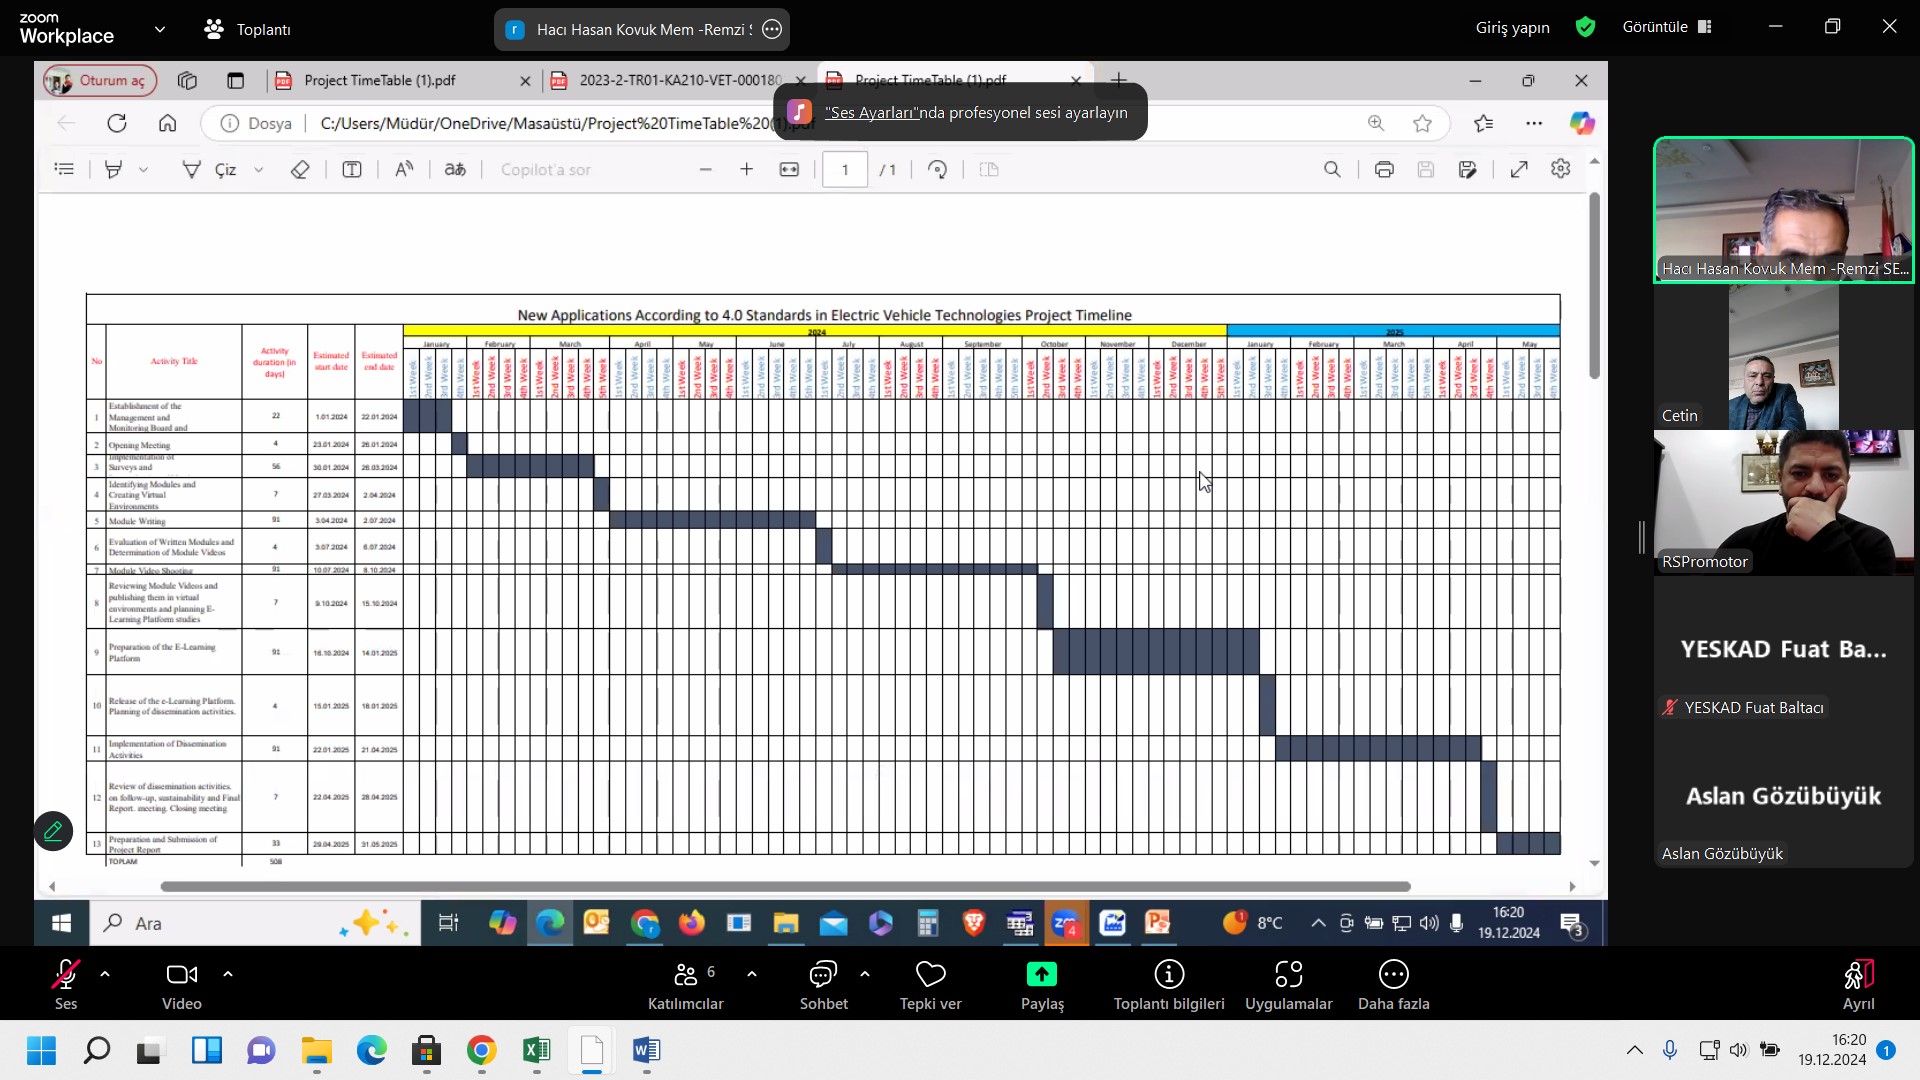Click the PDF rotate icon
The width and height of the screenshot is (1920, 1080).
(937, 170)
